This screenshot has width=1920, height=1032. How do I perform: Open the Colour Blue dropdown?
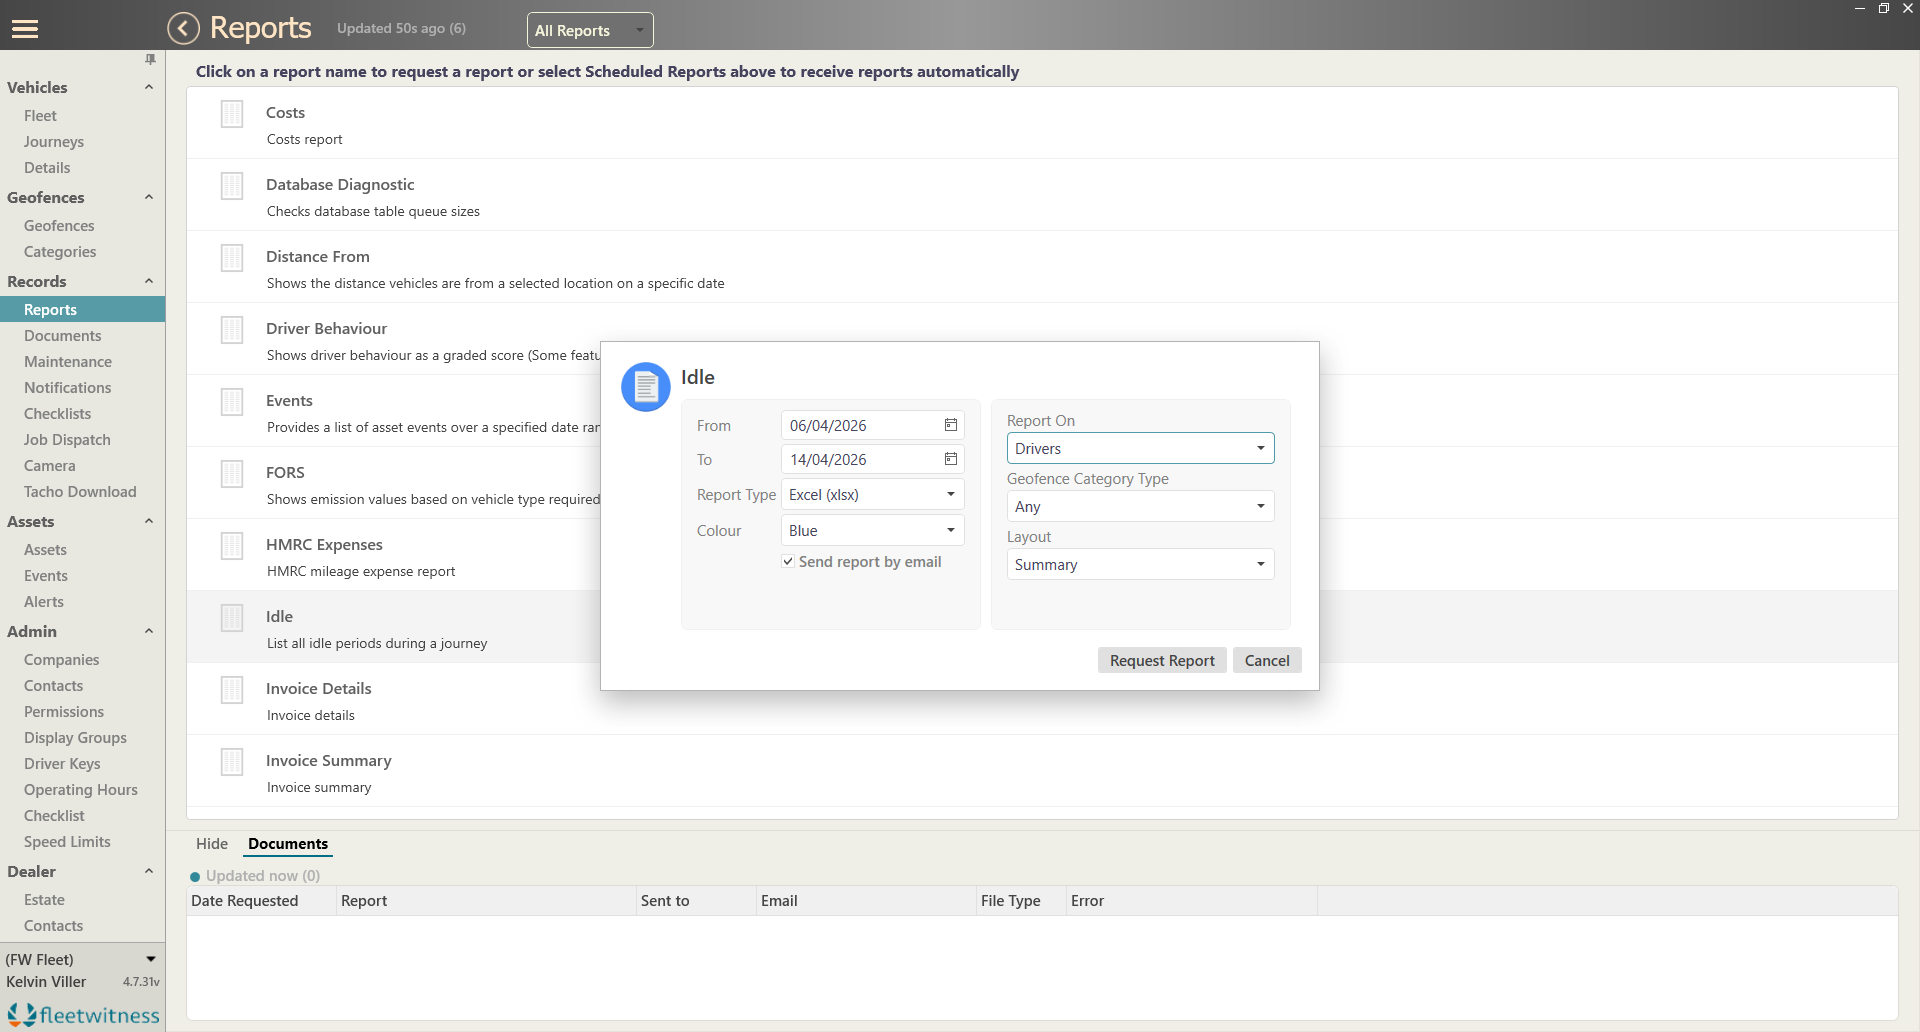pyautogui.click(x=872, y=530)
